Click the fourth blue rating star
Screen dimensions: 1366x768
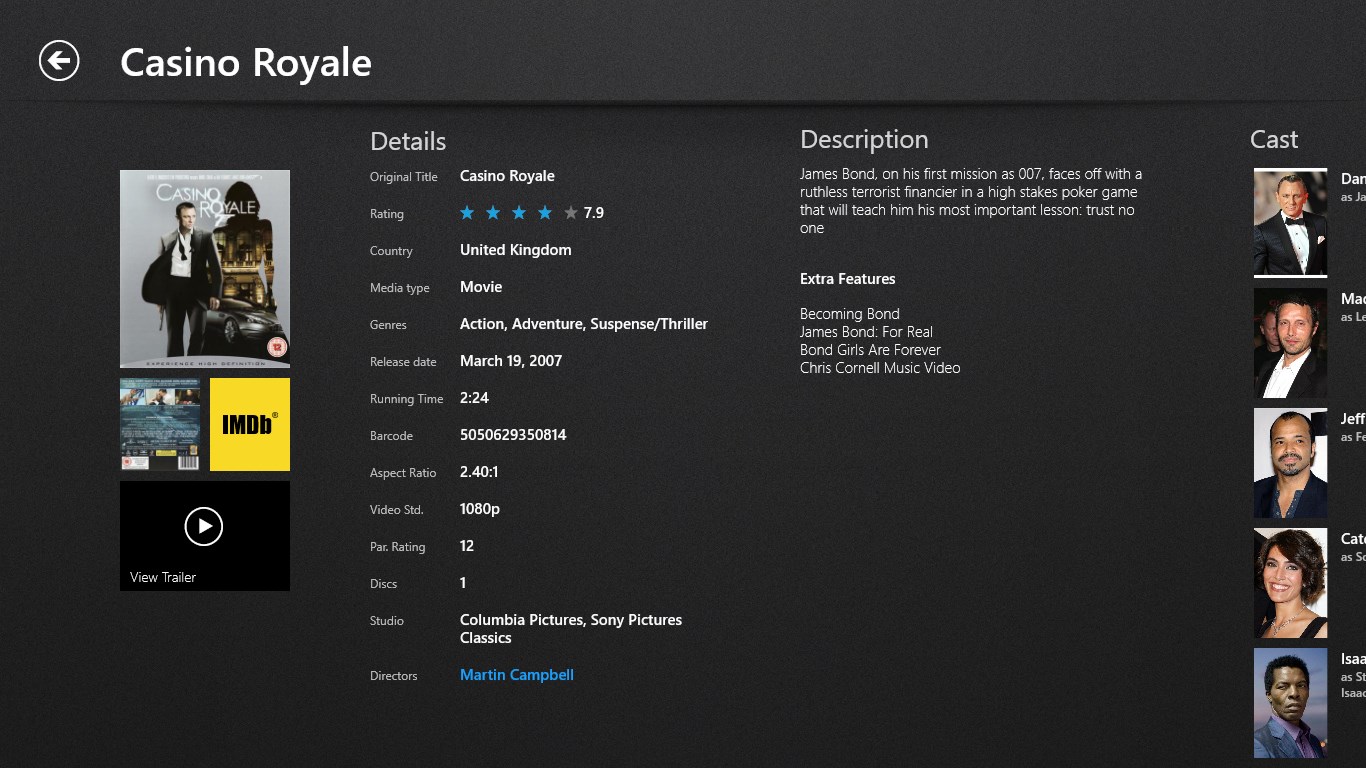point(545,212)
